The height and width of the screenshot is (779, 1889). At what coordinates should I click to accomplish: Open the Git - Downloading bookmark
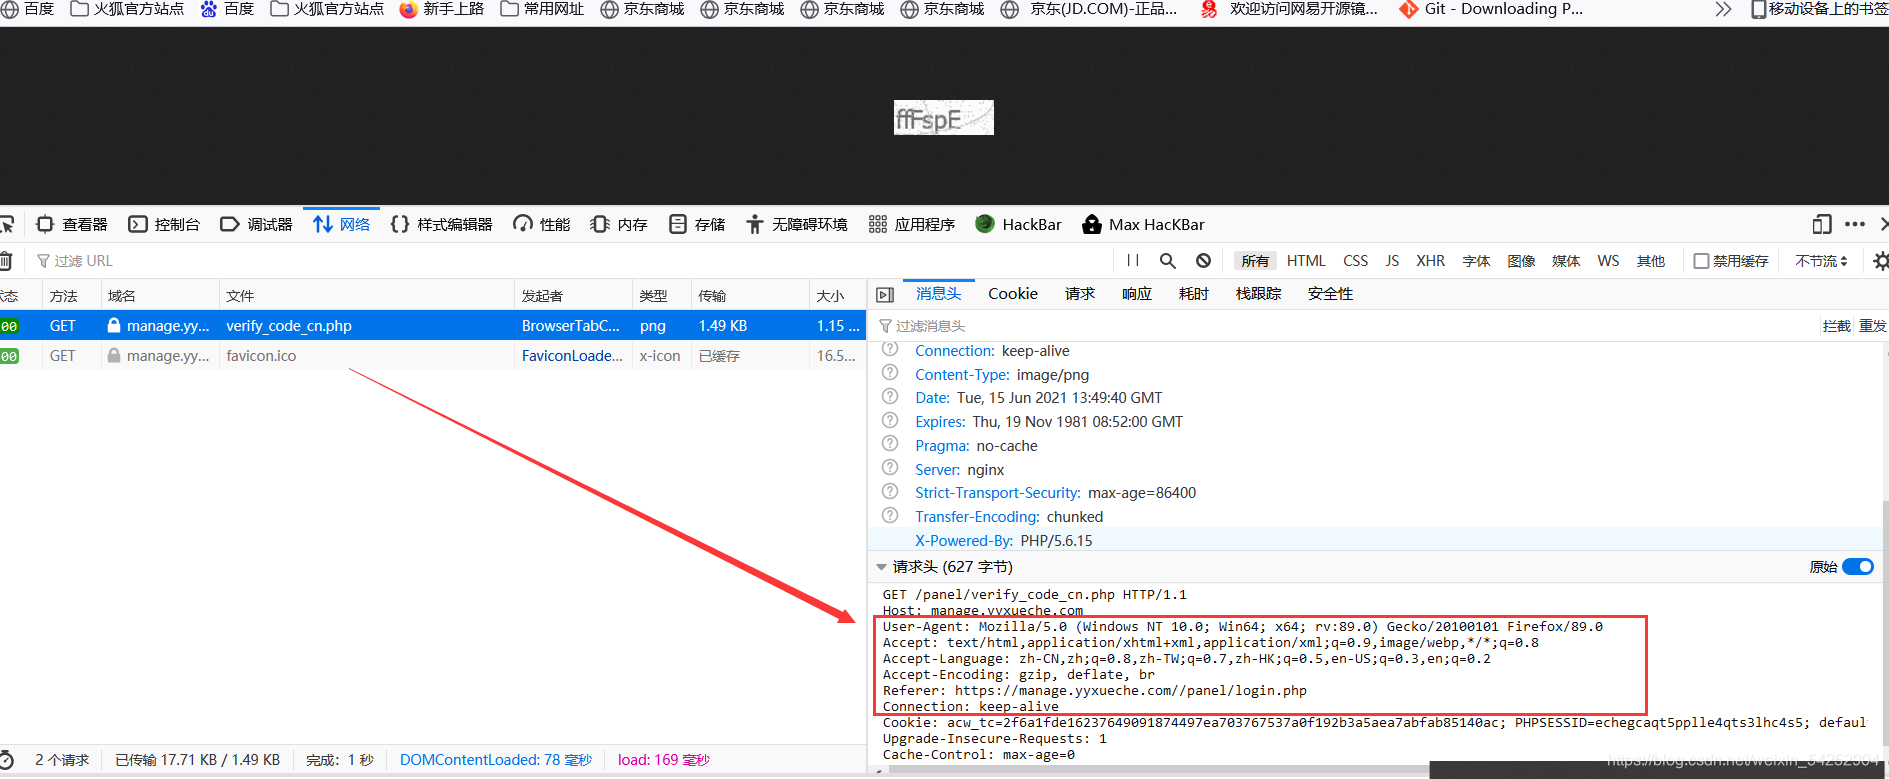(x=1491, y=9)
